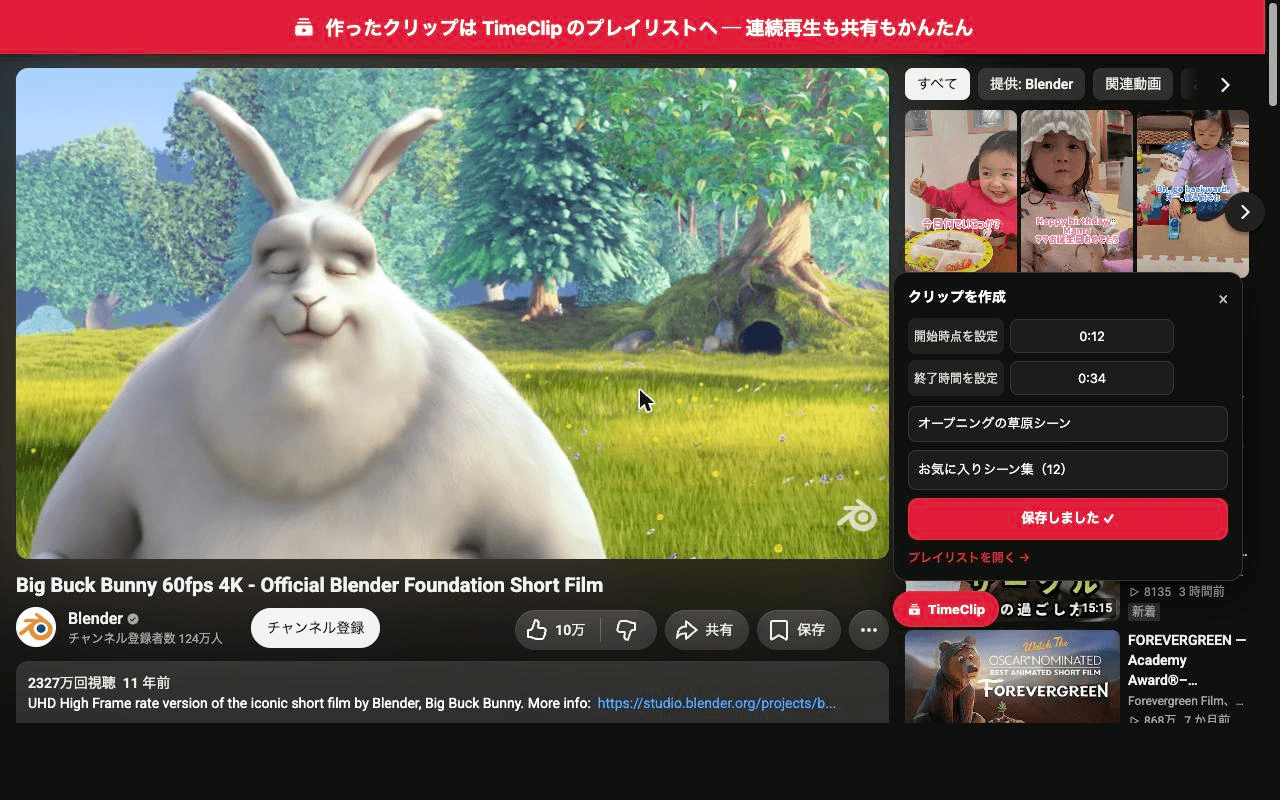The height and width of the screenshot is (800, 1280).
Task: Click the verified badge next to Blender
Action: [x=133, y=619]
